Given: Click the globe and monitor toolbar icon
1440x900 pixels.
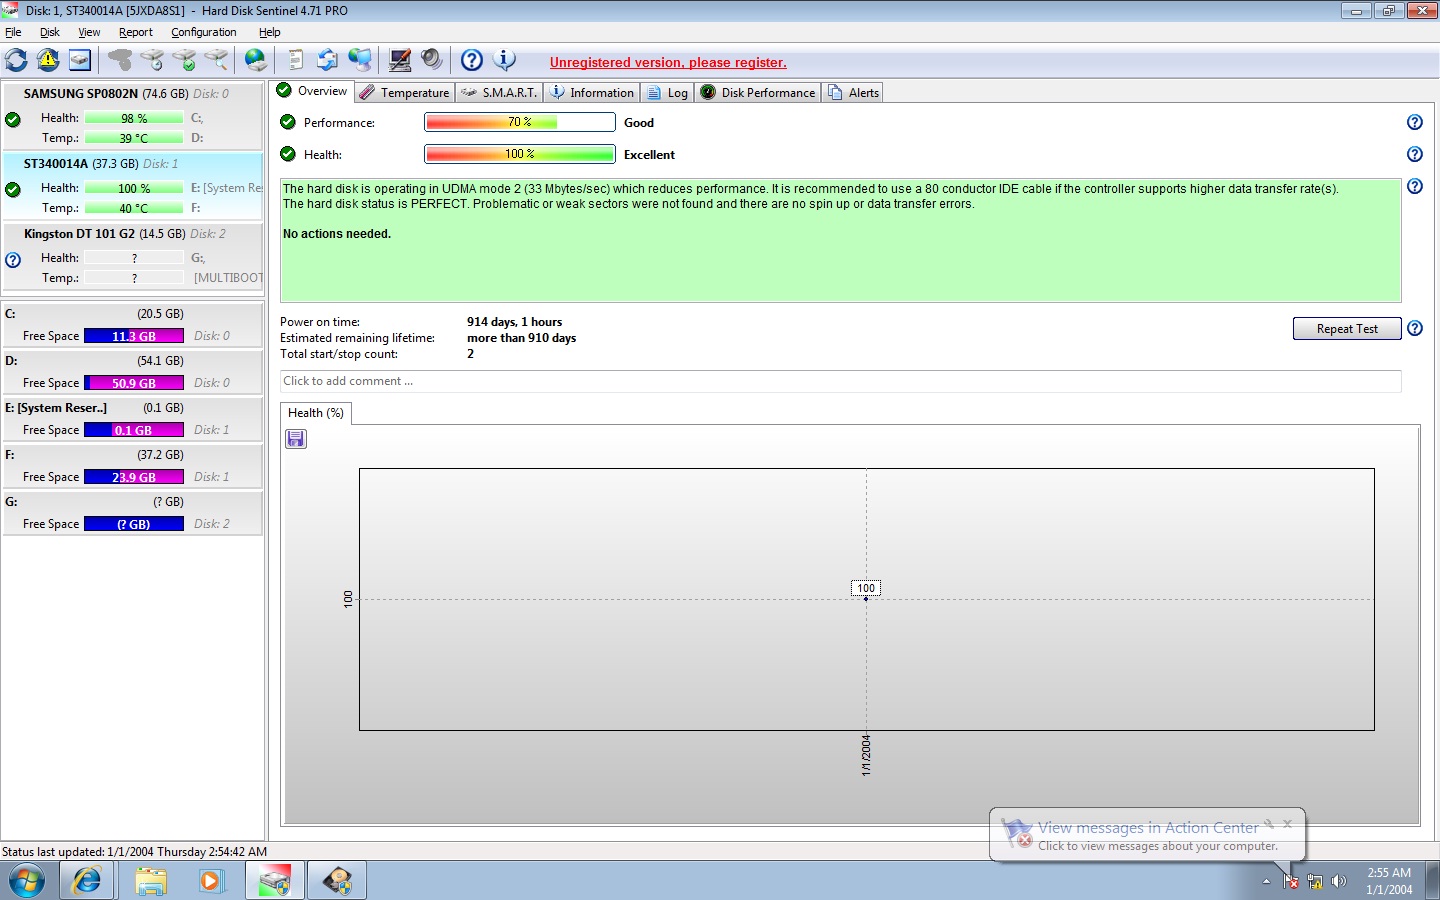Looking at the screenshot, I should [x=359, y=60].
